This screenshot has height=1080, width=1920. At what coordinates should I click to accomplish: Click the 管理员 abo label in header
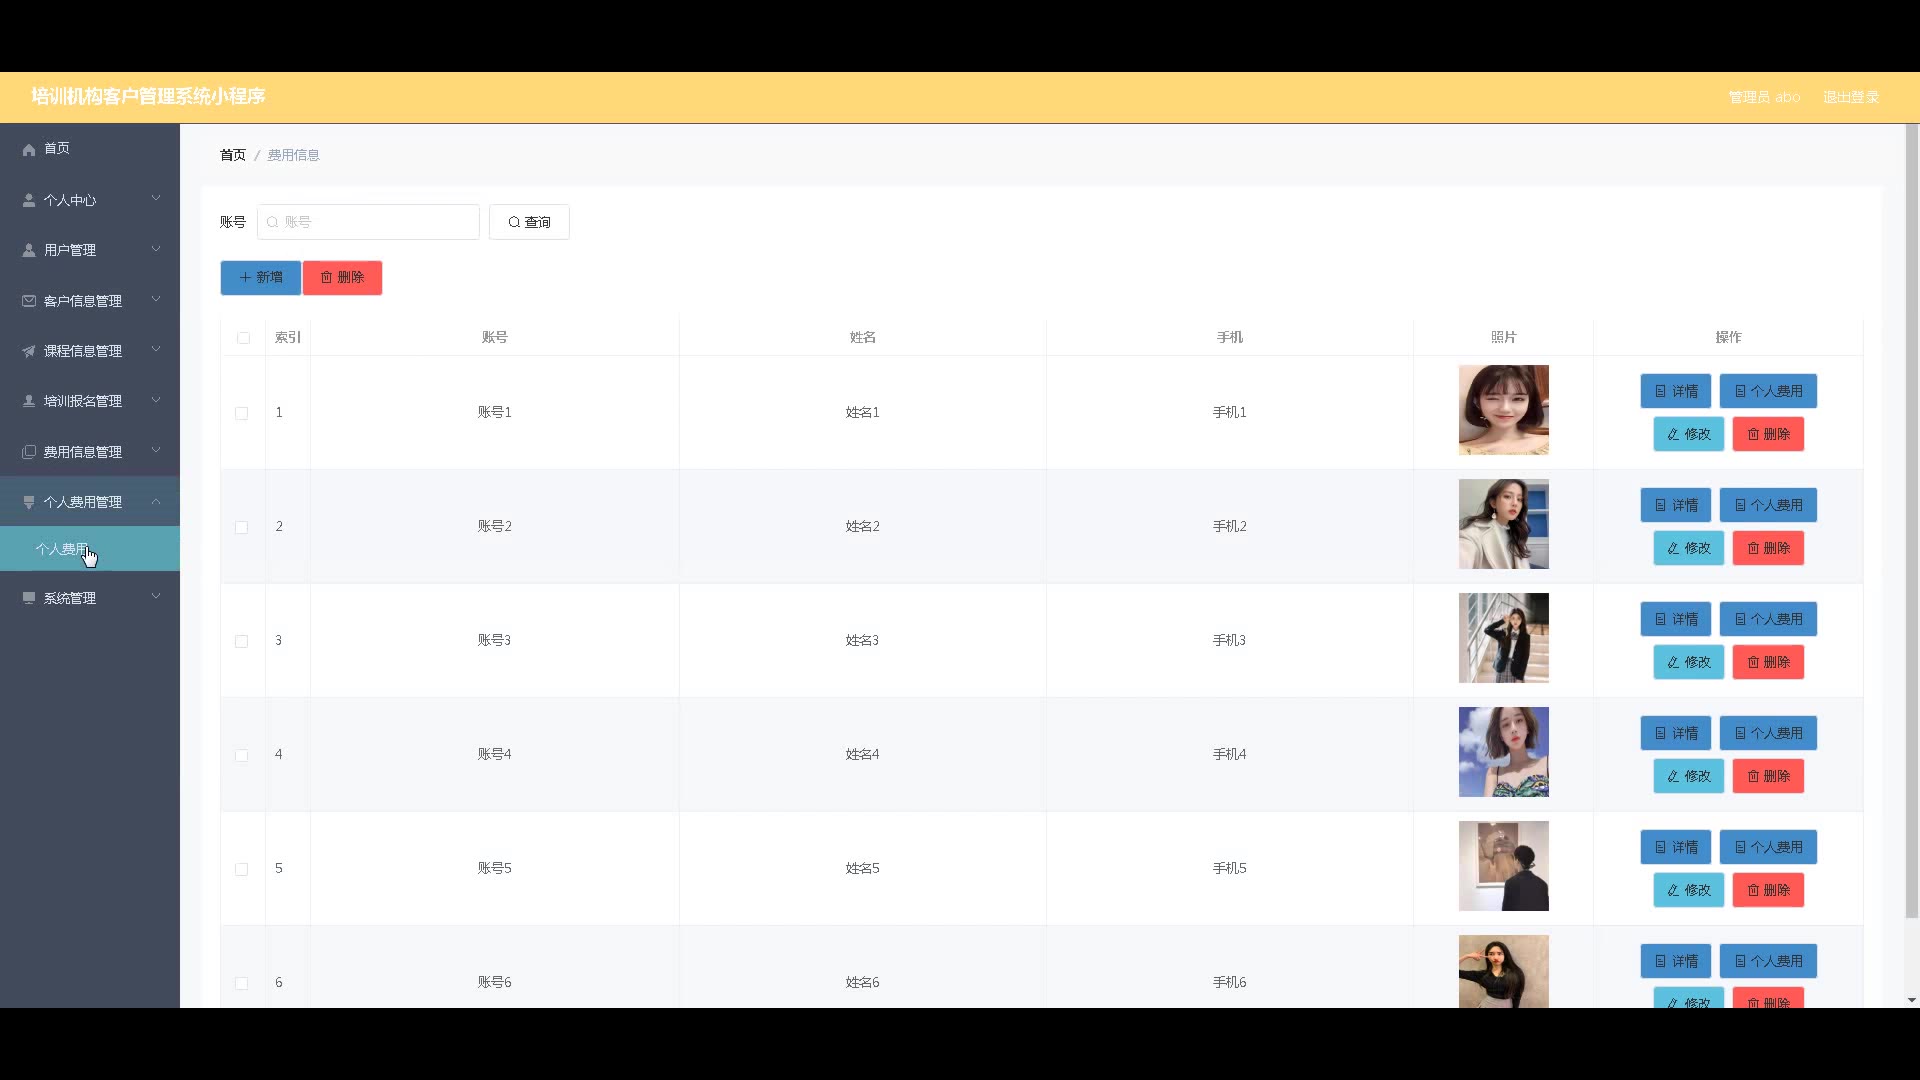click(x=1764, y=97)
